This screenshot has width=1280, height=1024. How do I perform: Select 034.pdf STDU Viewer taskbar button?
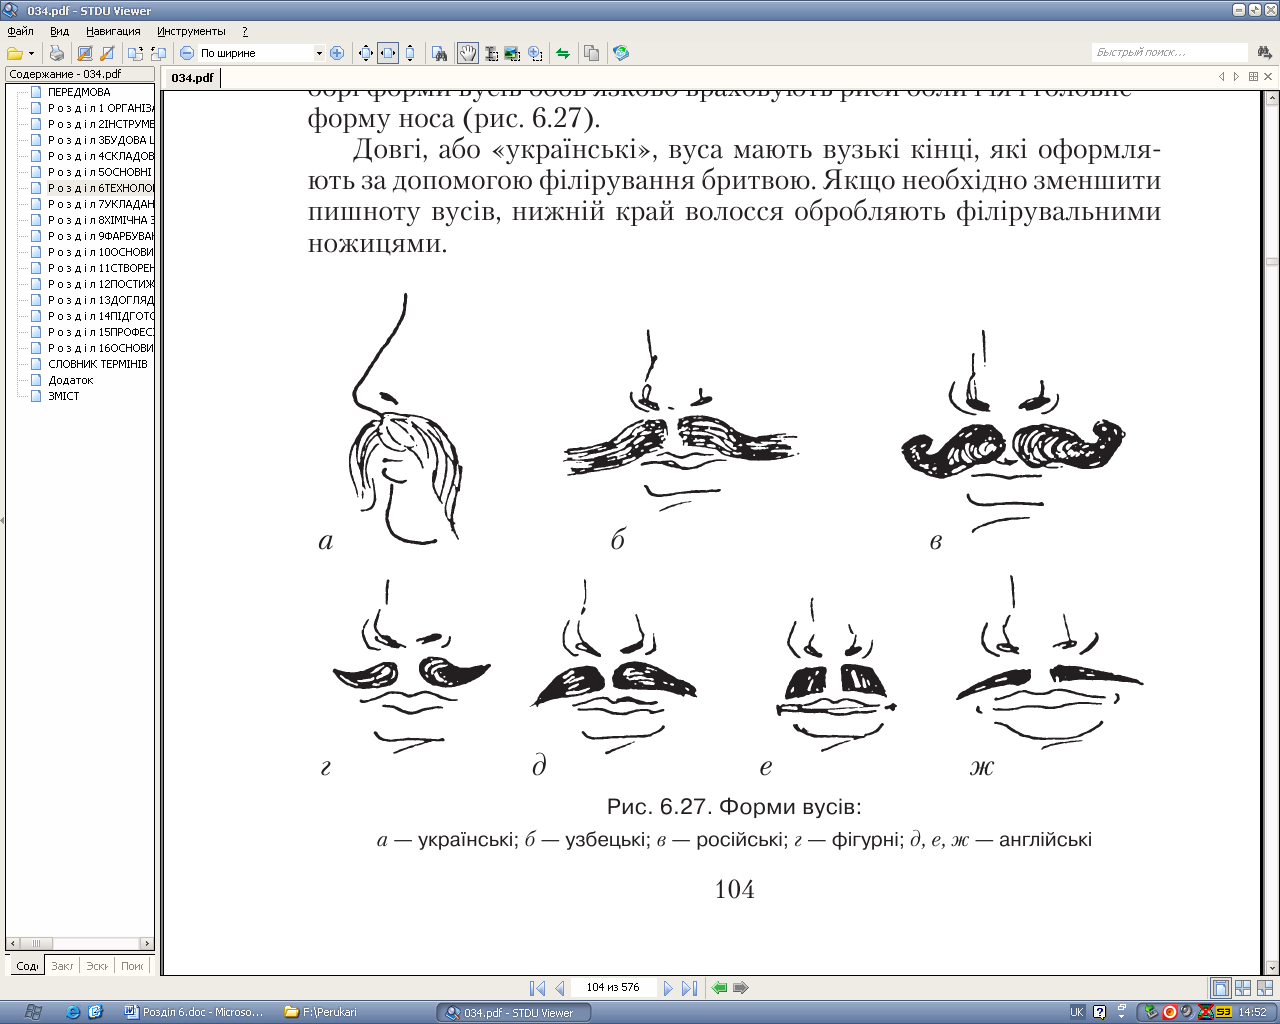pyautogui.click(x=513, y=1012)
